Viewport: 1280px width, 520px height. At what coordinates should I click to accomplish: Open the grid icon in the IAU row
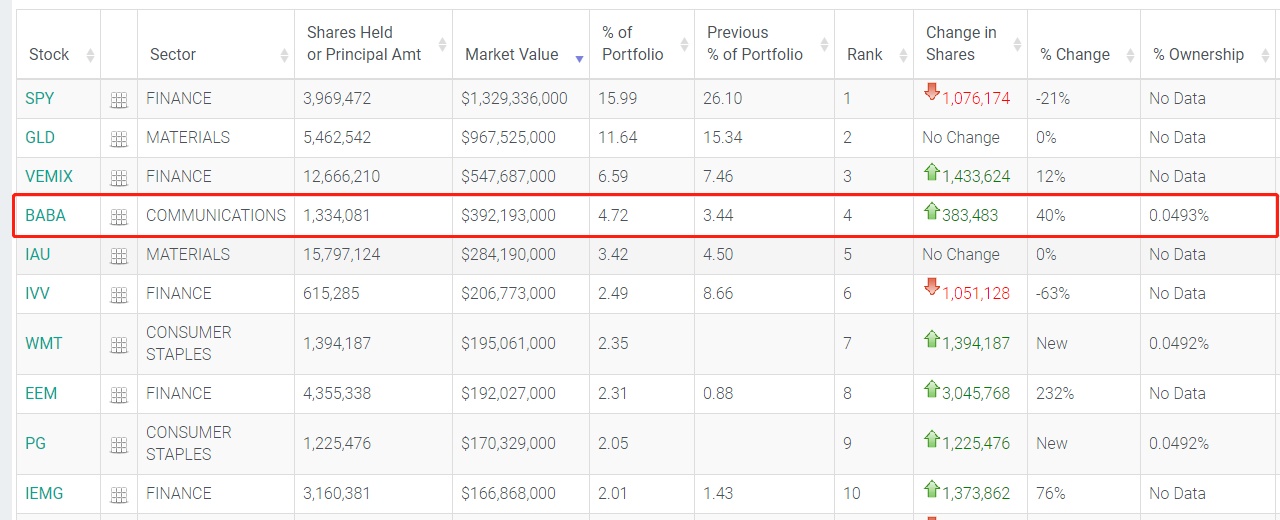click(x=119, y=256)
